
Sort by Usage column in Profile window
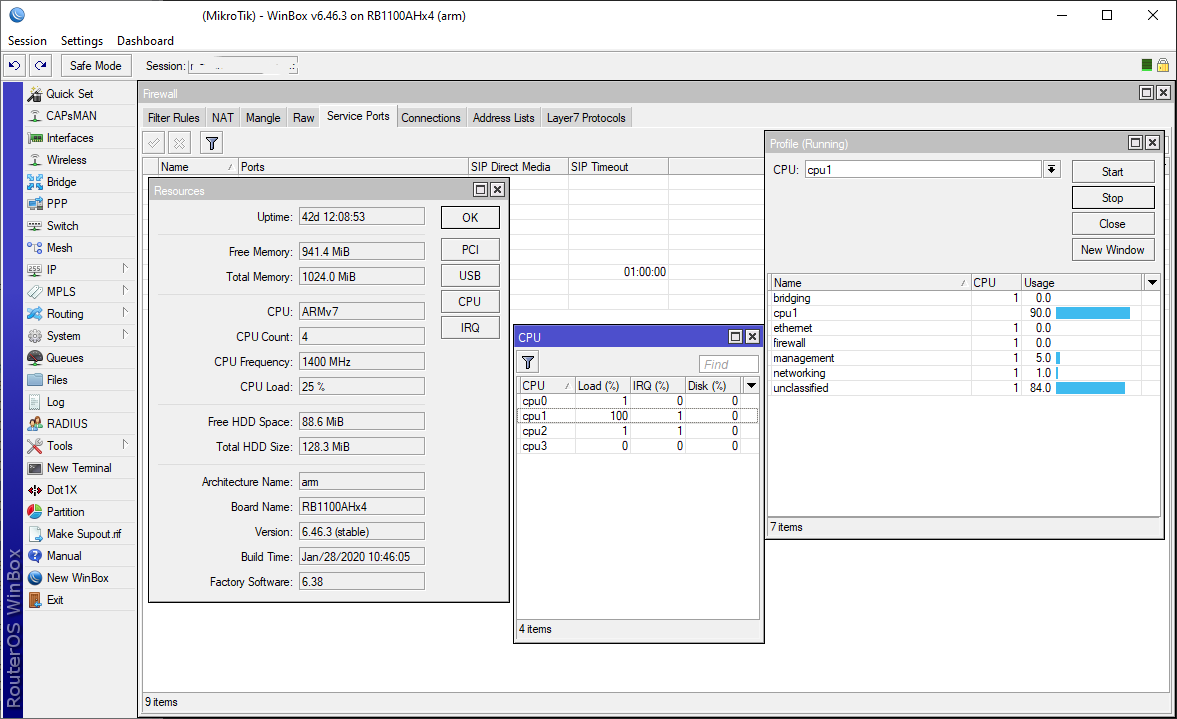pyautogui.click(x=1082, y=283)
